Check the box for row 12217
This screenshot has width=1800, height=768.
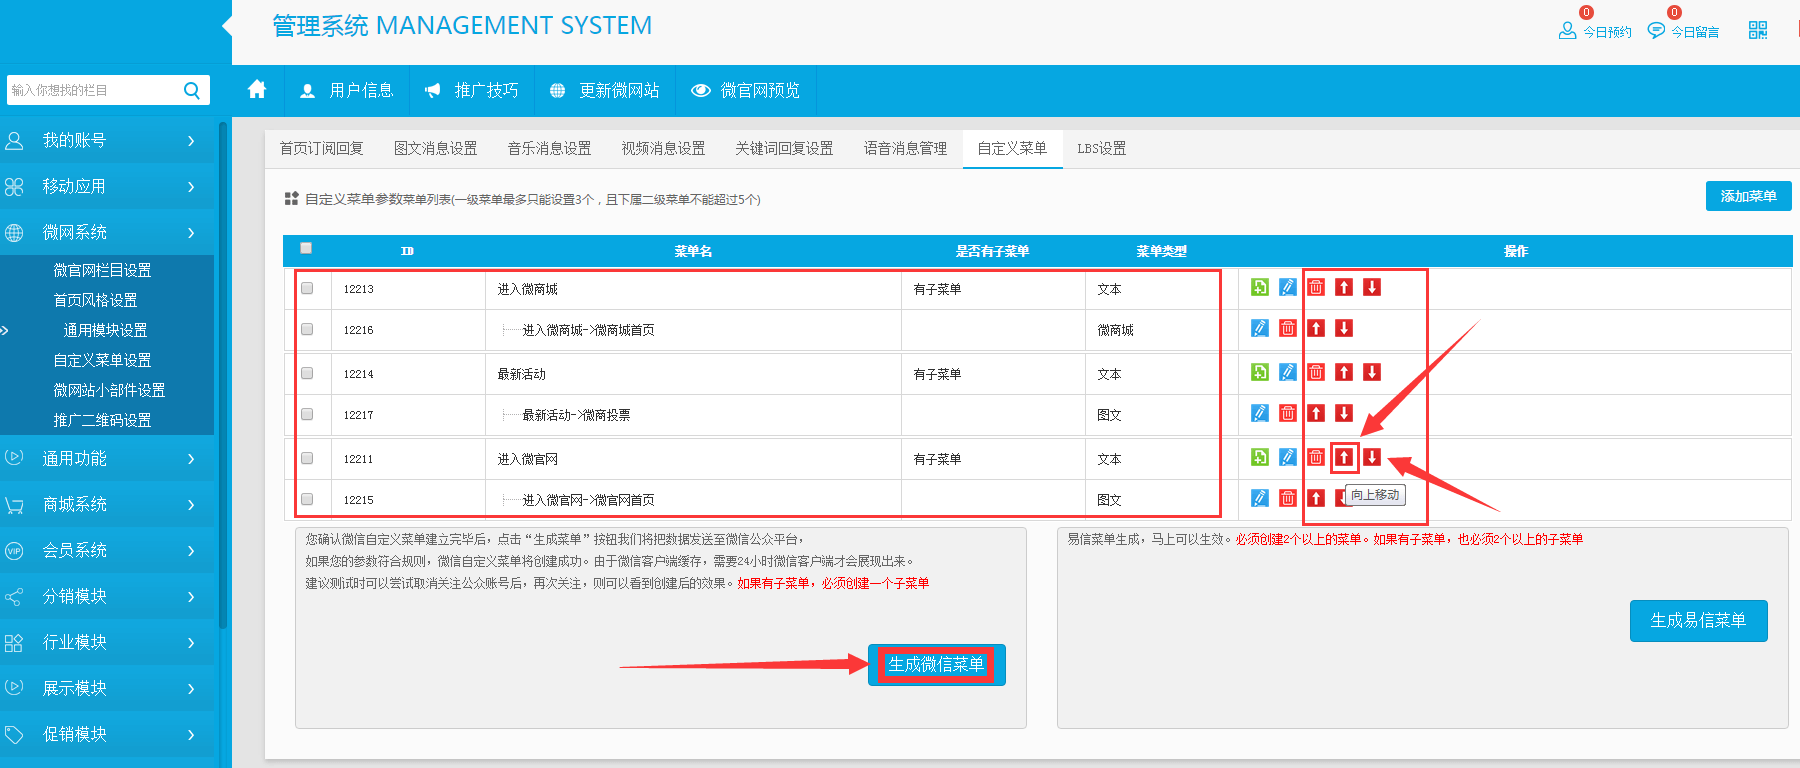(307, 415)
